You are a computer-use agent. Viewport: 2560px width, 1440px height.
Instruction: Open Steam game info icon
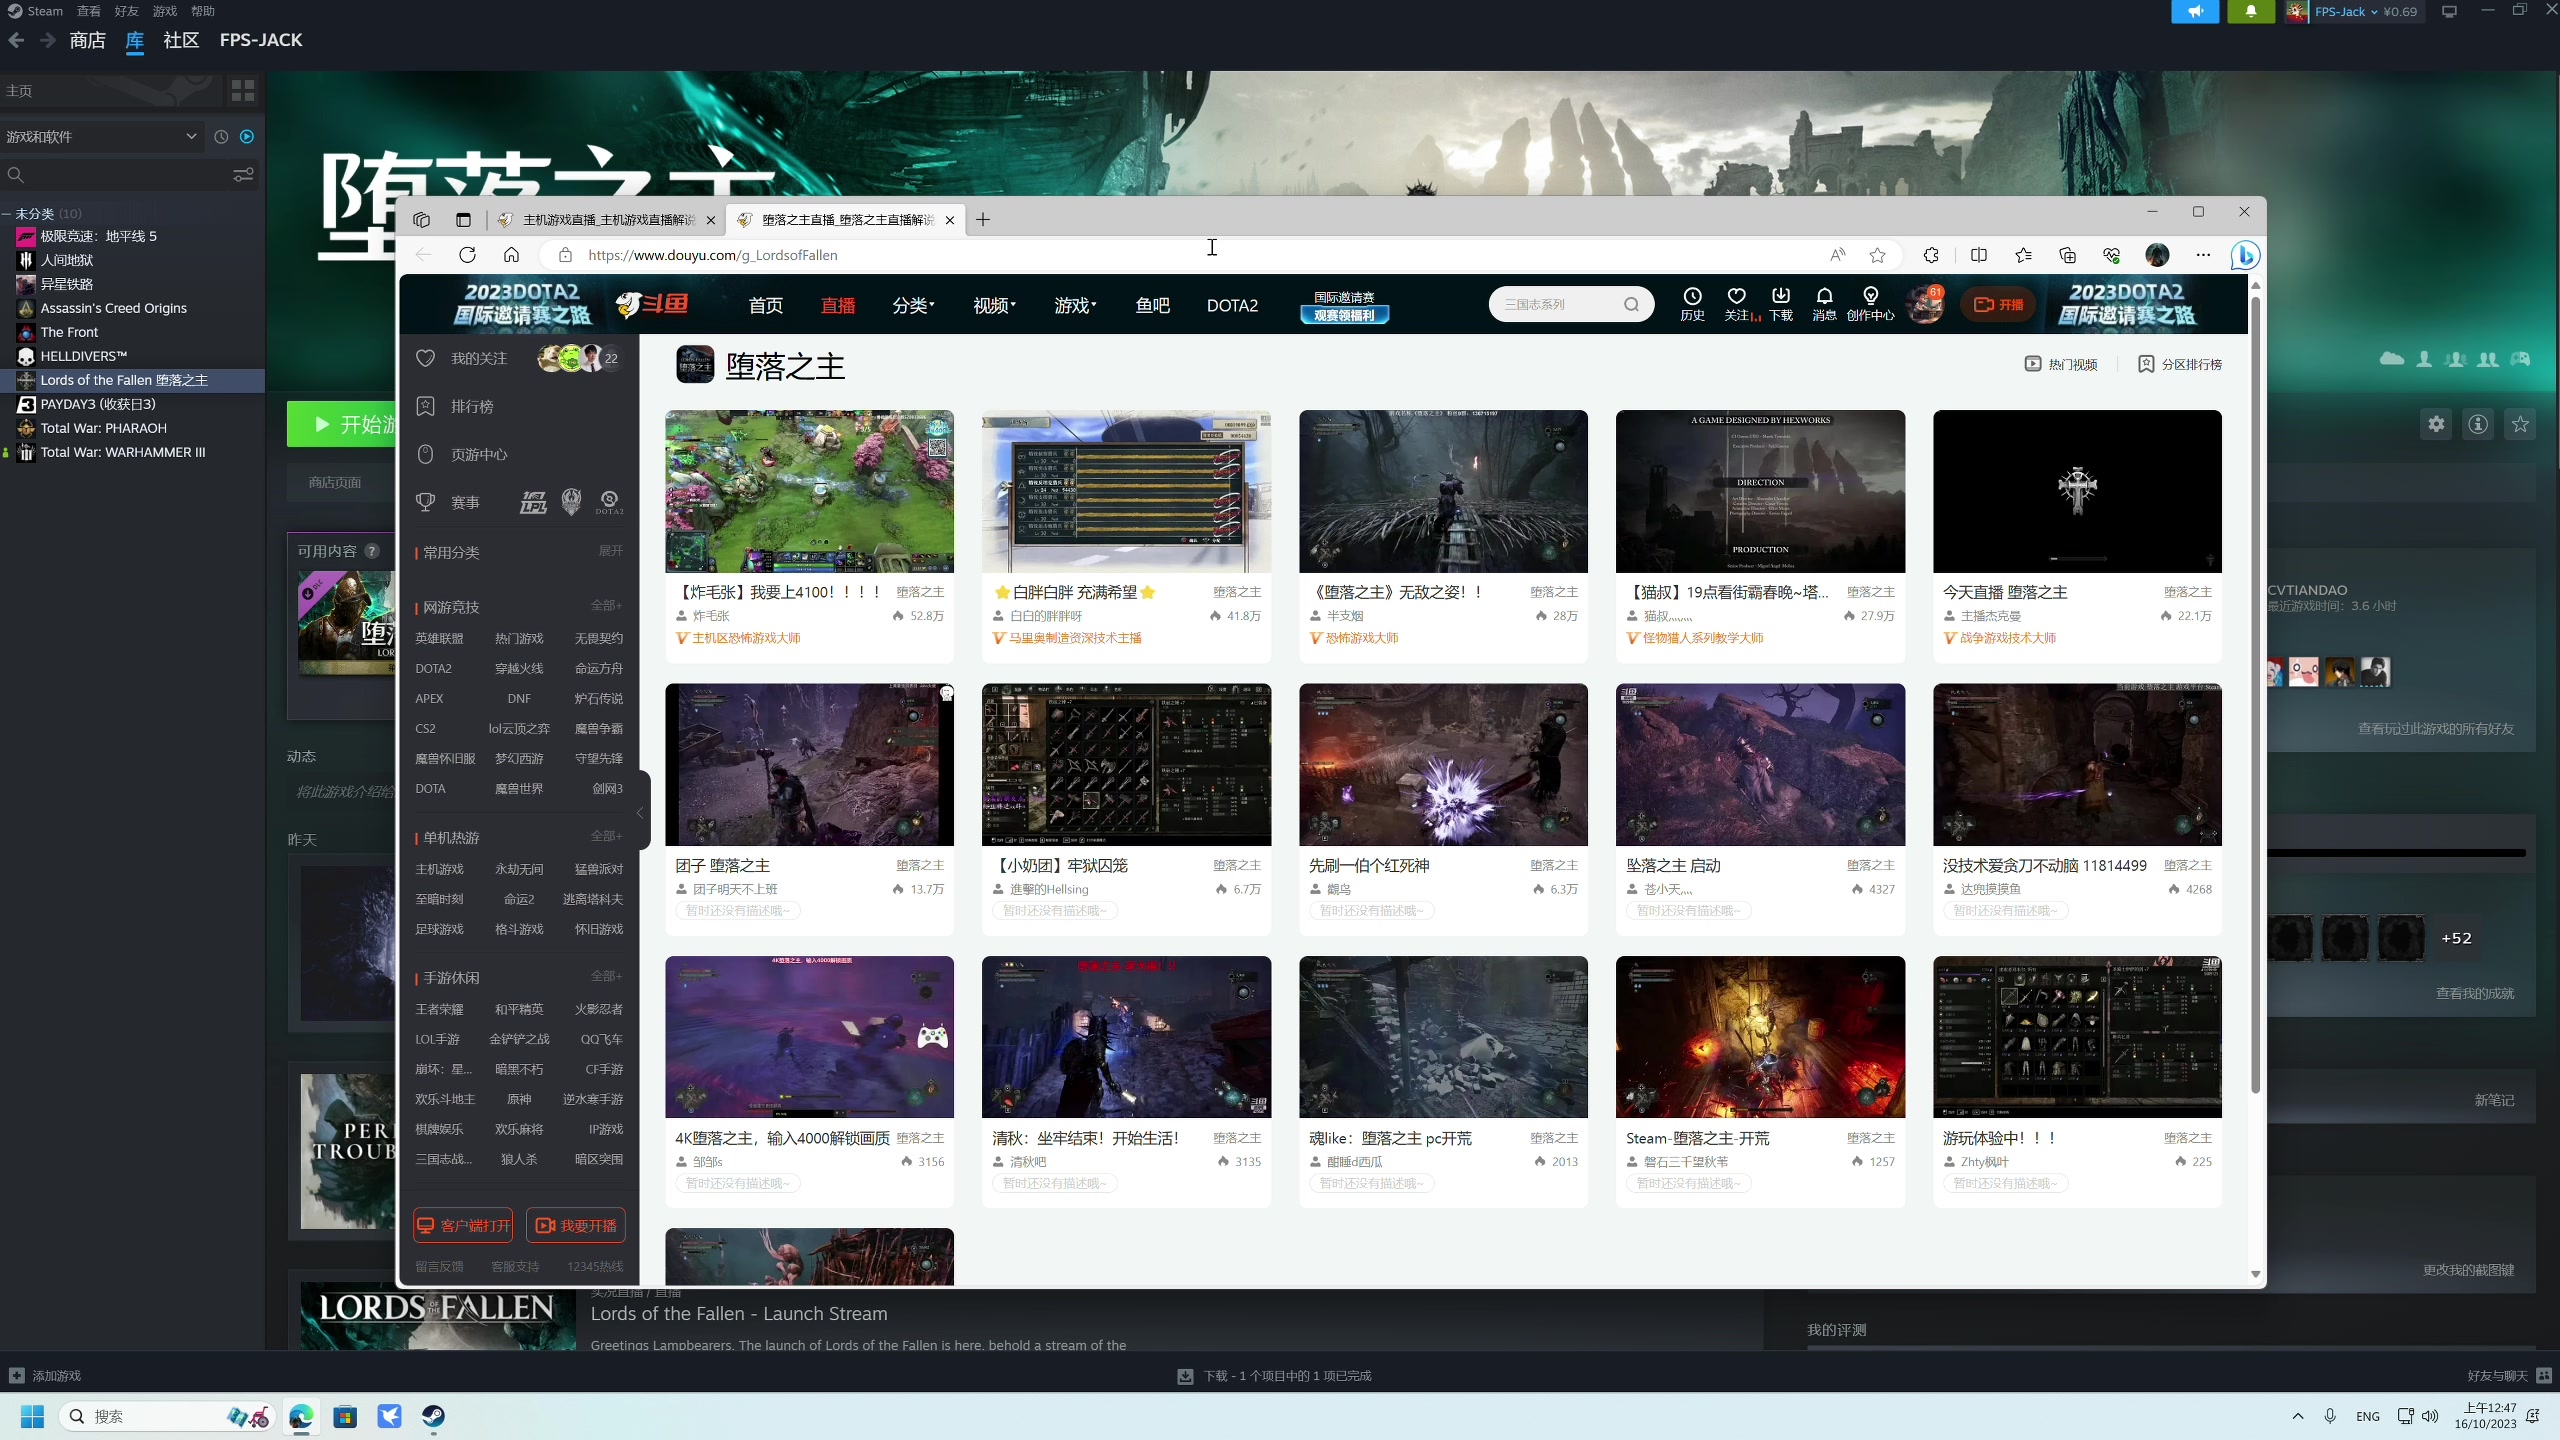[x=2478, y=424]
